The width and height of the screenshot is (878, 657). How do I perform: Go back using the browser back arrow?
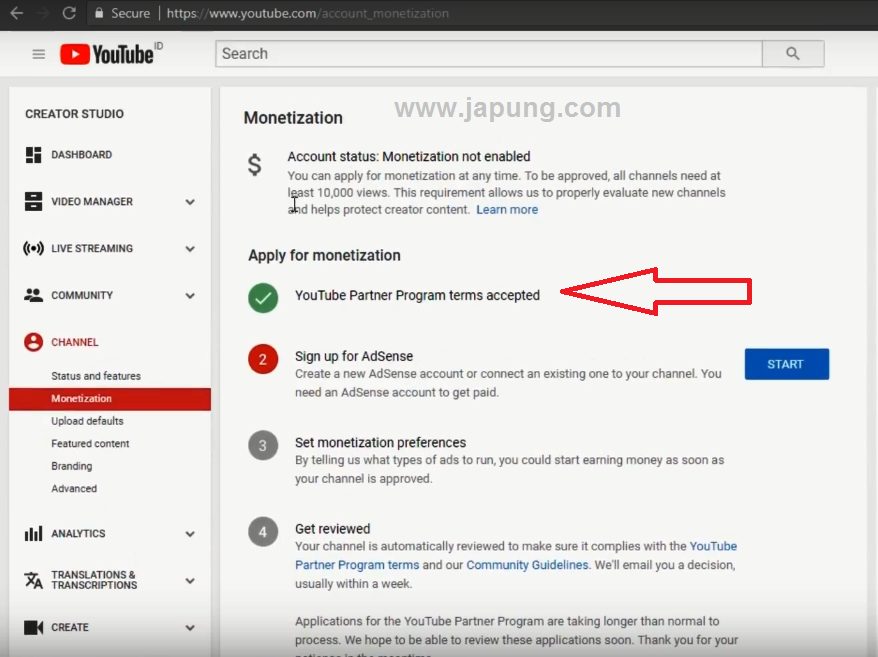[17, 13]
